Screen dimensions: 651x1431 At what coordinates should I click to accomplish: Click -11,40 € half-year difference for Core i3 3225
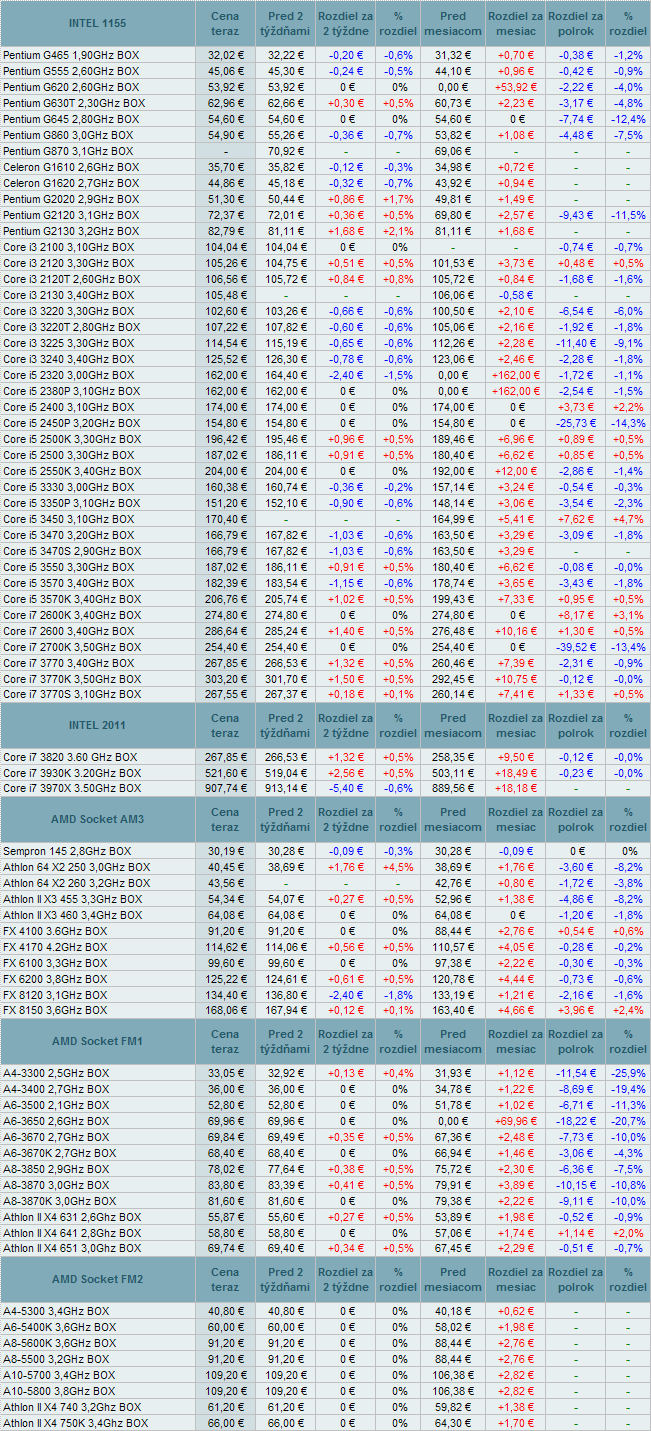coord(576,343)
